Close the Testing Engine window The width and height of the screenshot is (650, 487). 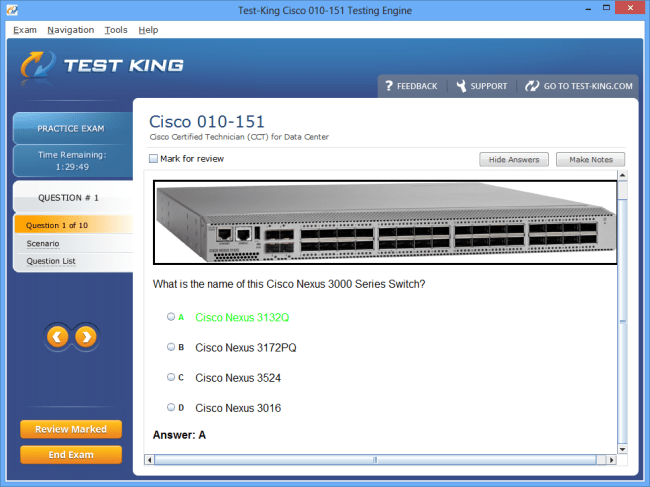[x=630, y=8]
